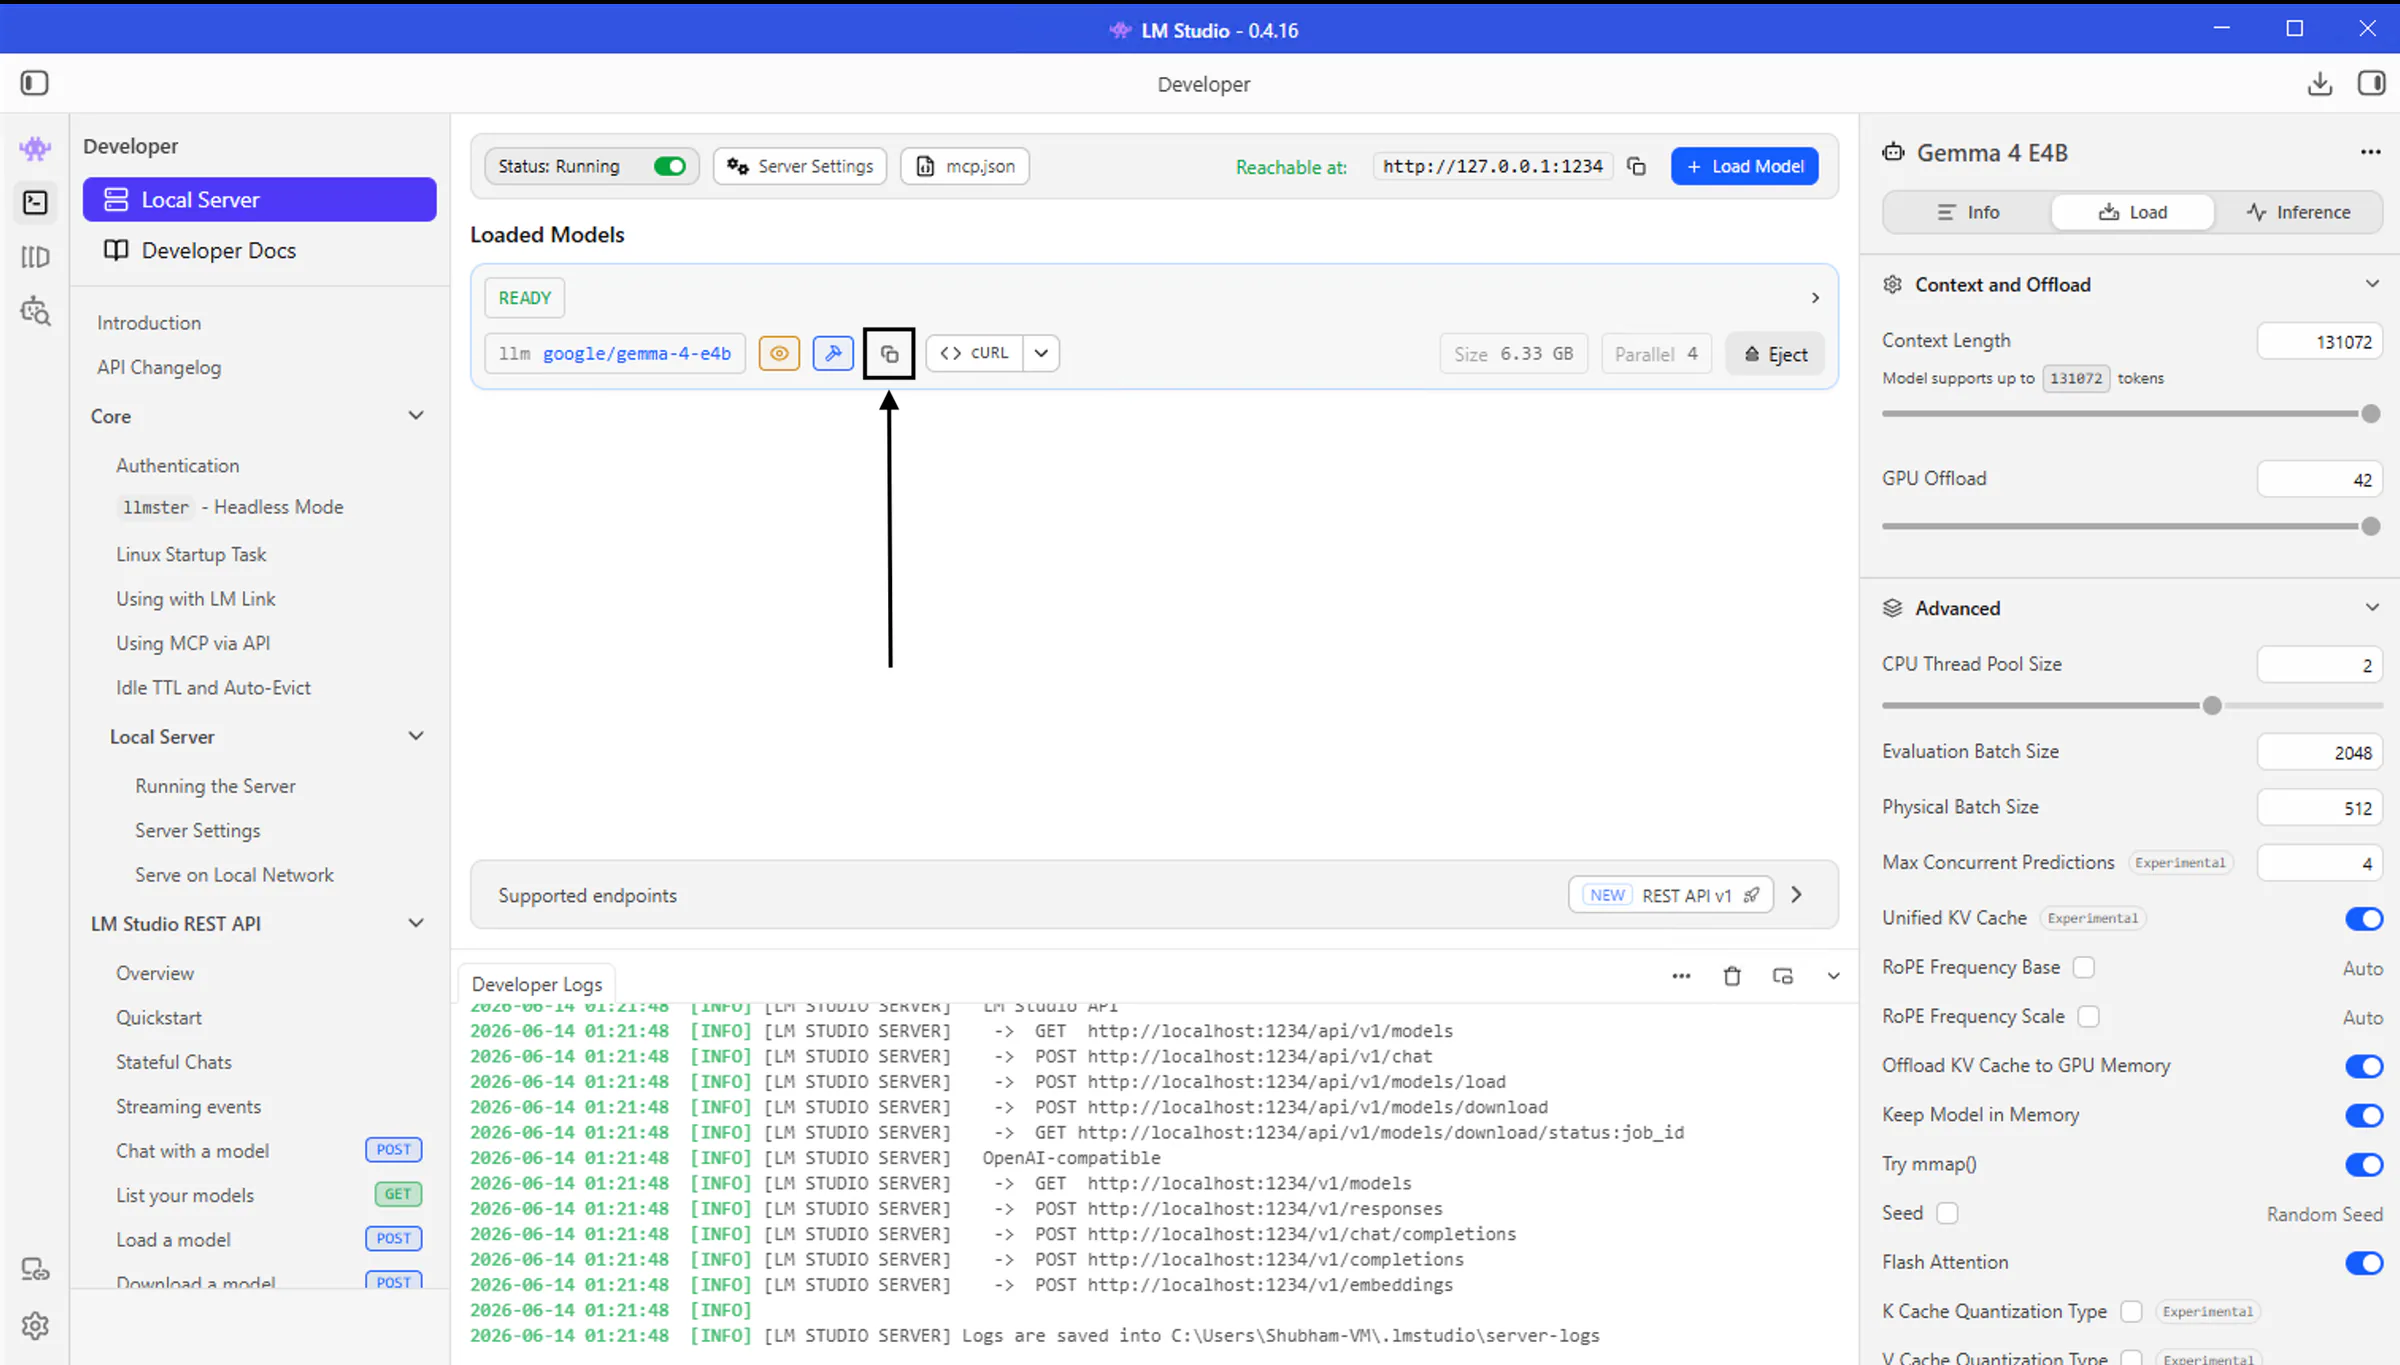Check the K Cache Quantization Type checkbox
Viewport: 2400px width, 1365px height.
(x=2131, y=1311)
